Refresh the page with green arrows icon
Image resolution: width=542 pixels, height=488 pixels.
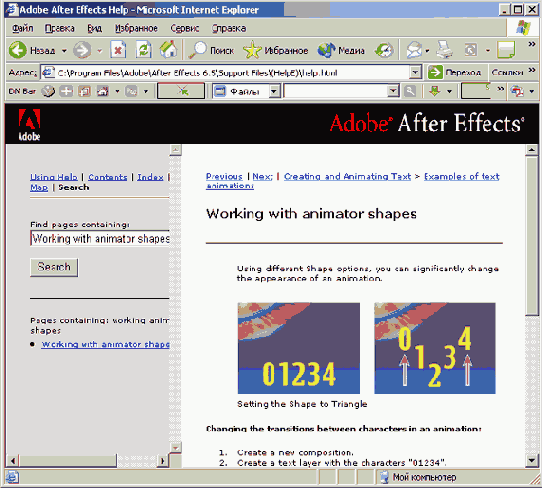[143, 50]
